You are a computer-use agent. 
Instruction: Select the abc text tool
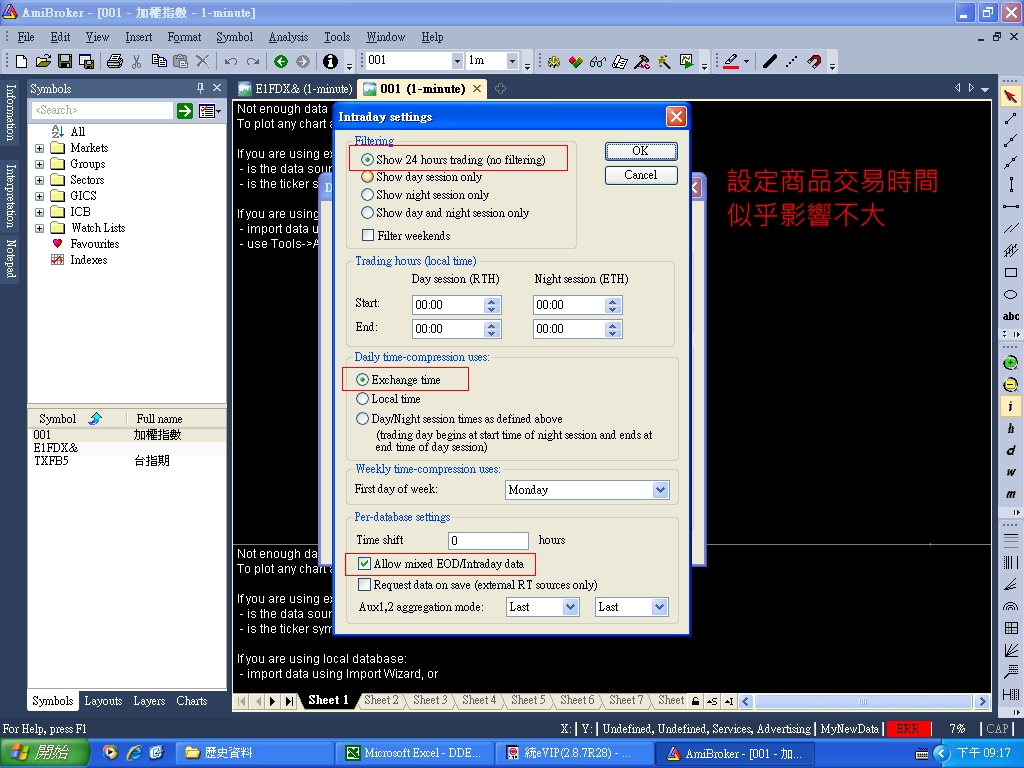click(1011, 316)
